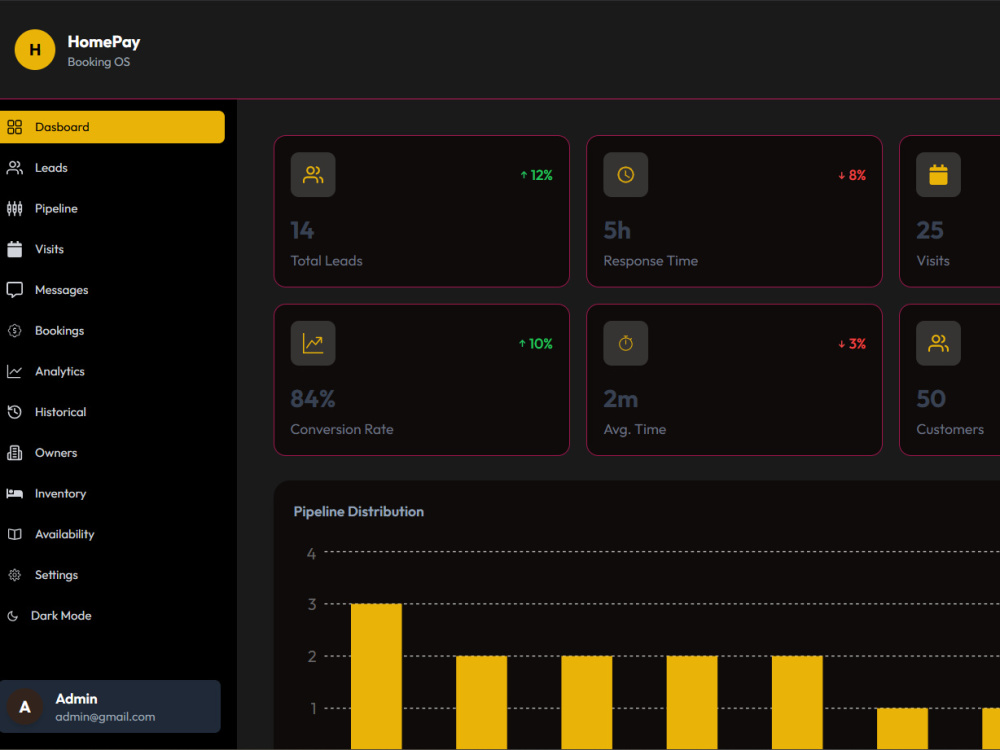Click the Visits calendar icon in sidebar
1000x750 pixels.
(x=15, y=249)
